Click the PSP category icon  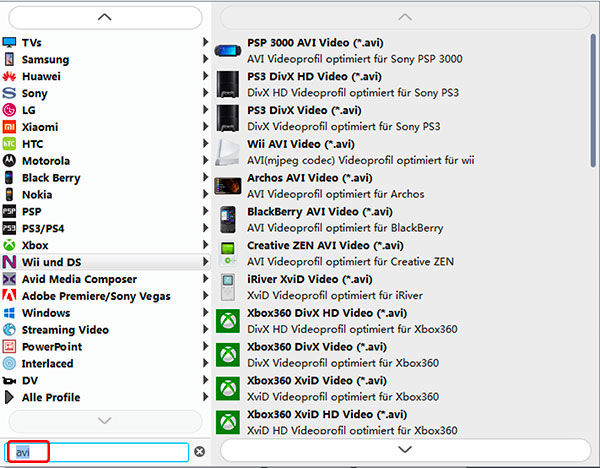pyautogui.click(x=9, y=211)
